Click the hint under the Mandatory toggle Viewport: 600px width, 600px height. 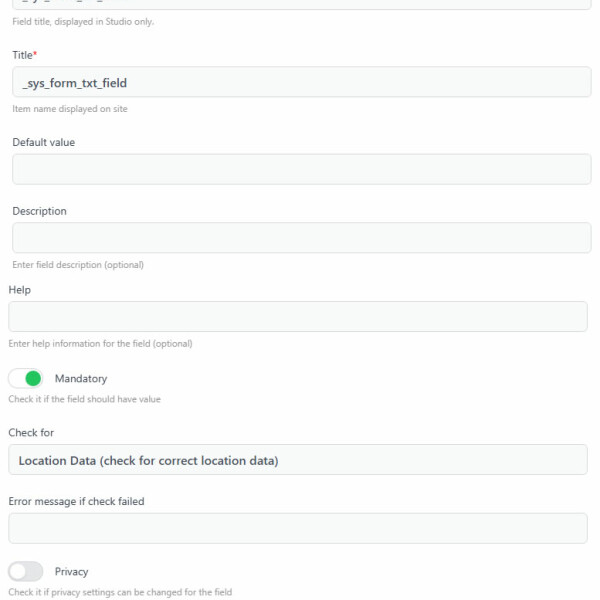(84, 399)
